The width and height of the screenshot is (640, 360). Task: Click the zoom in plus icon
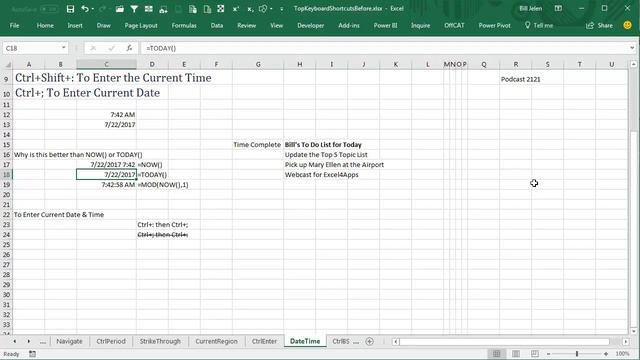click(606, 354)
